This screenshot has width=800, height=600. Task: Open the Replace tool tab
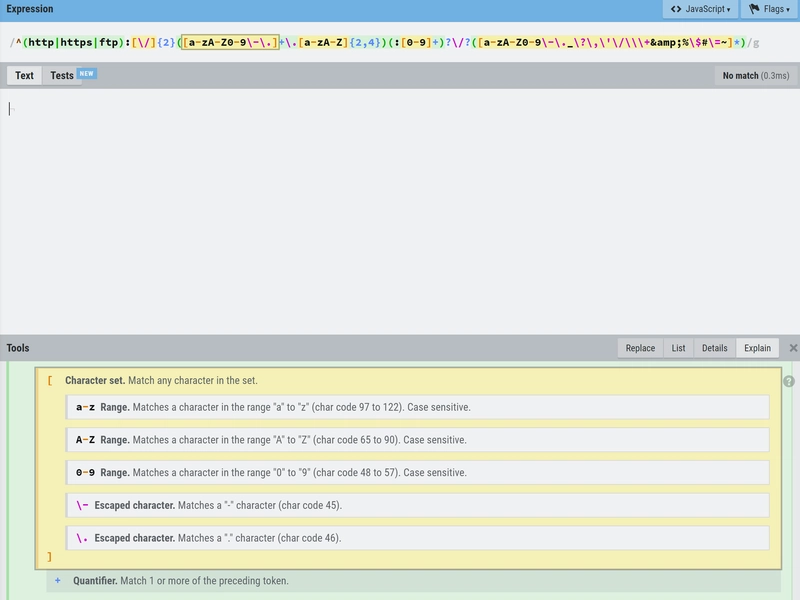(640, 348)
